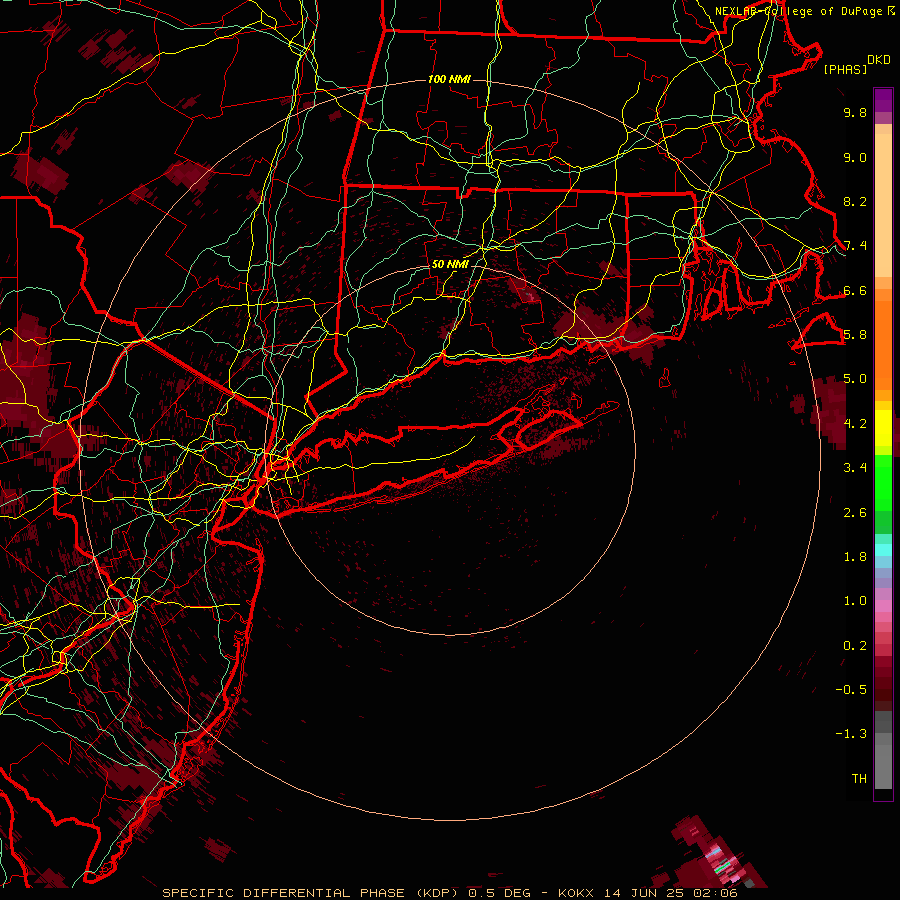Image resolution: width=900 pixels, height=900 pixels.
Task: Select the 8.2 scale label
Action: click(x=855, y=201)
